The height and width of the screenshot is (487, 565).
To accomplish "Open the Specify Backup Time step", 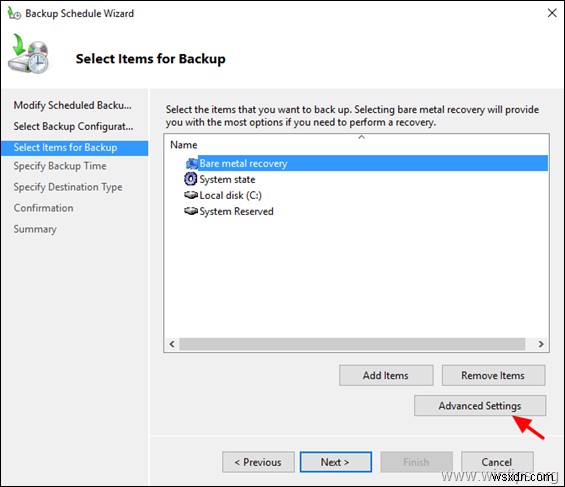I will click(60, 166).
